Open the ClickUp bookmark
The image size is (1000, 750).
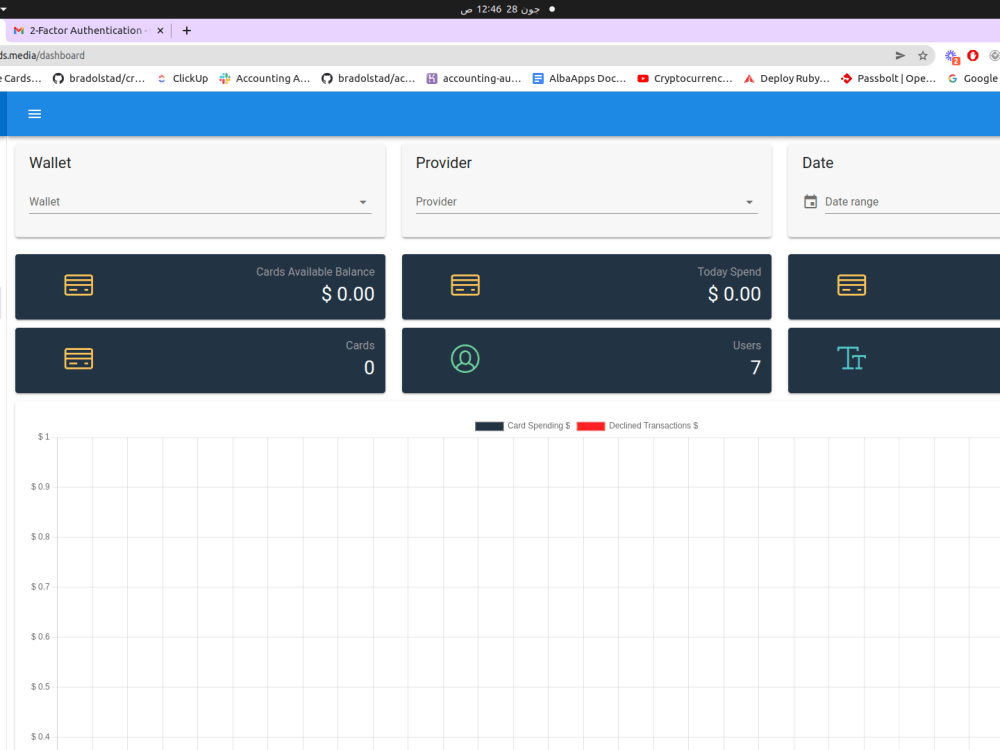183,78
